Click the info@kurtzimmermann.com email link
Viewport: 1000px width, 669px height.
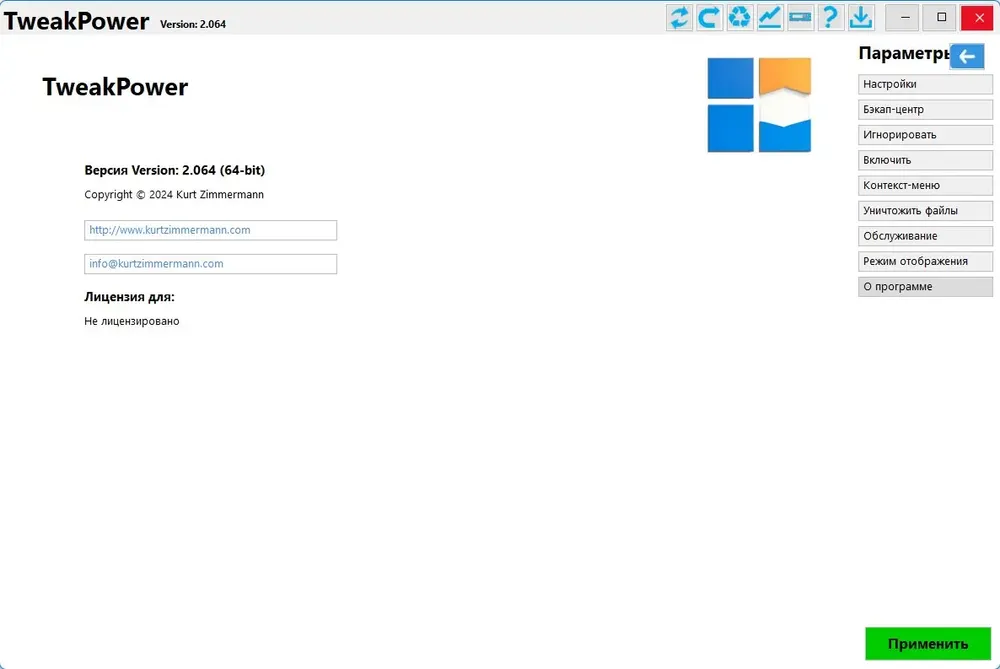pos(210,264)
